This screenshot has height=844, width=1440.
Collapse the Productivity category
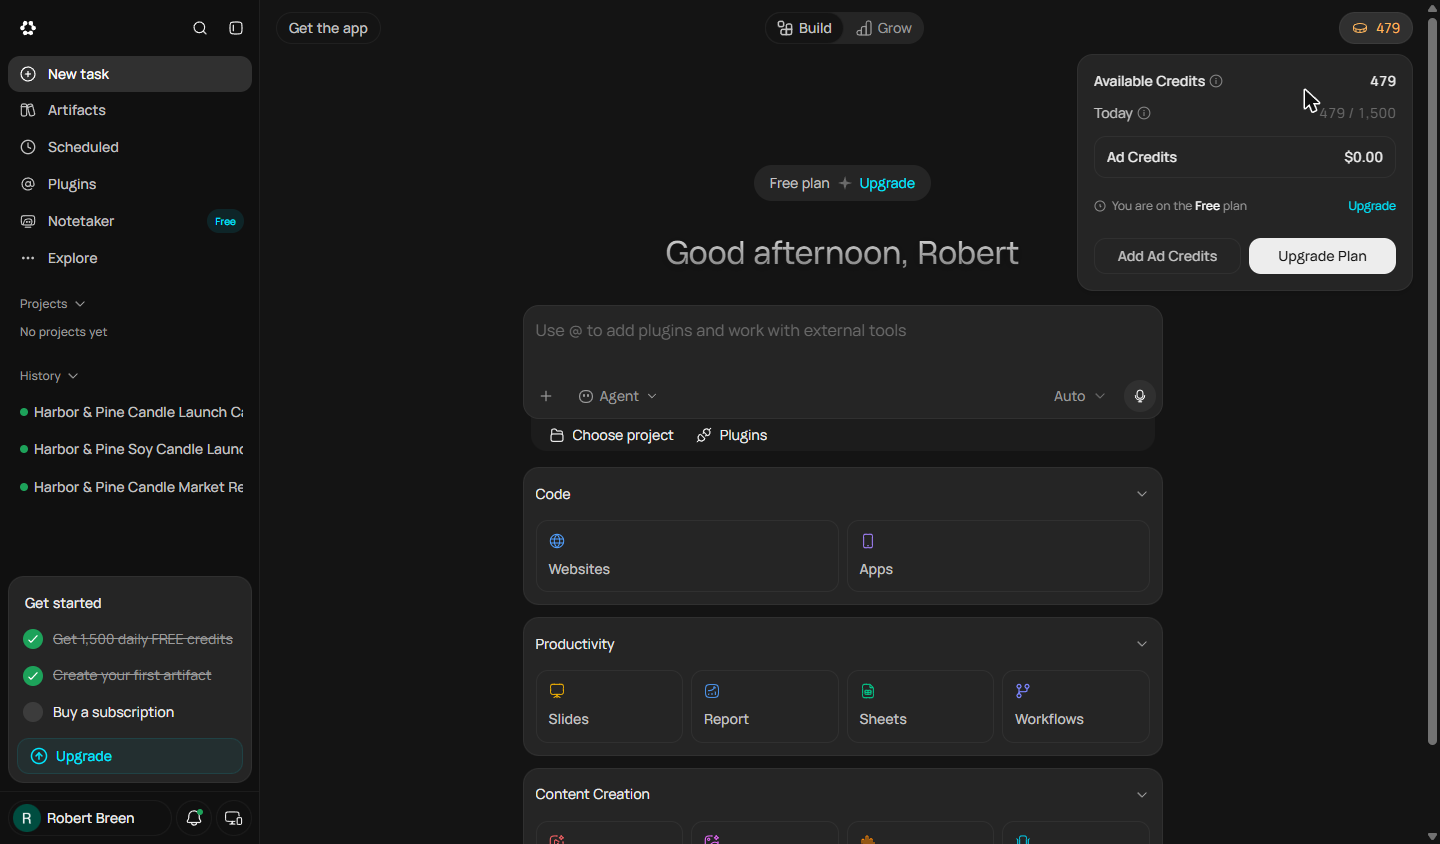1142,644
